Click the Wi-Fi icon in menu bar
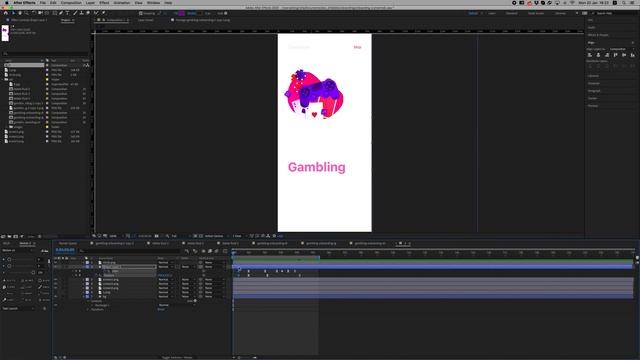The image size is (640, 360). pyautogui.click(x=572, y=2)
